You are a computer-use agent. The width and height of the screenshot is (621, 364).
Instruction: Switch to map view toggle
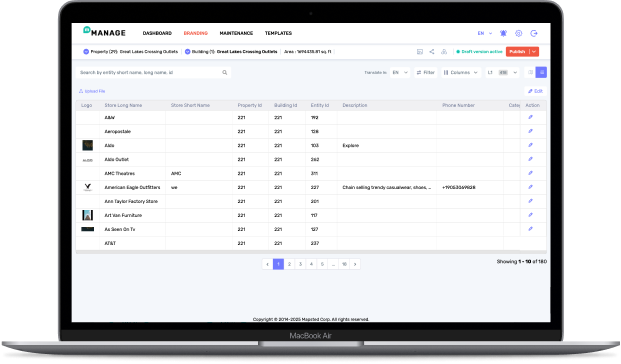click(530, 72)
